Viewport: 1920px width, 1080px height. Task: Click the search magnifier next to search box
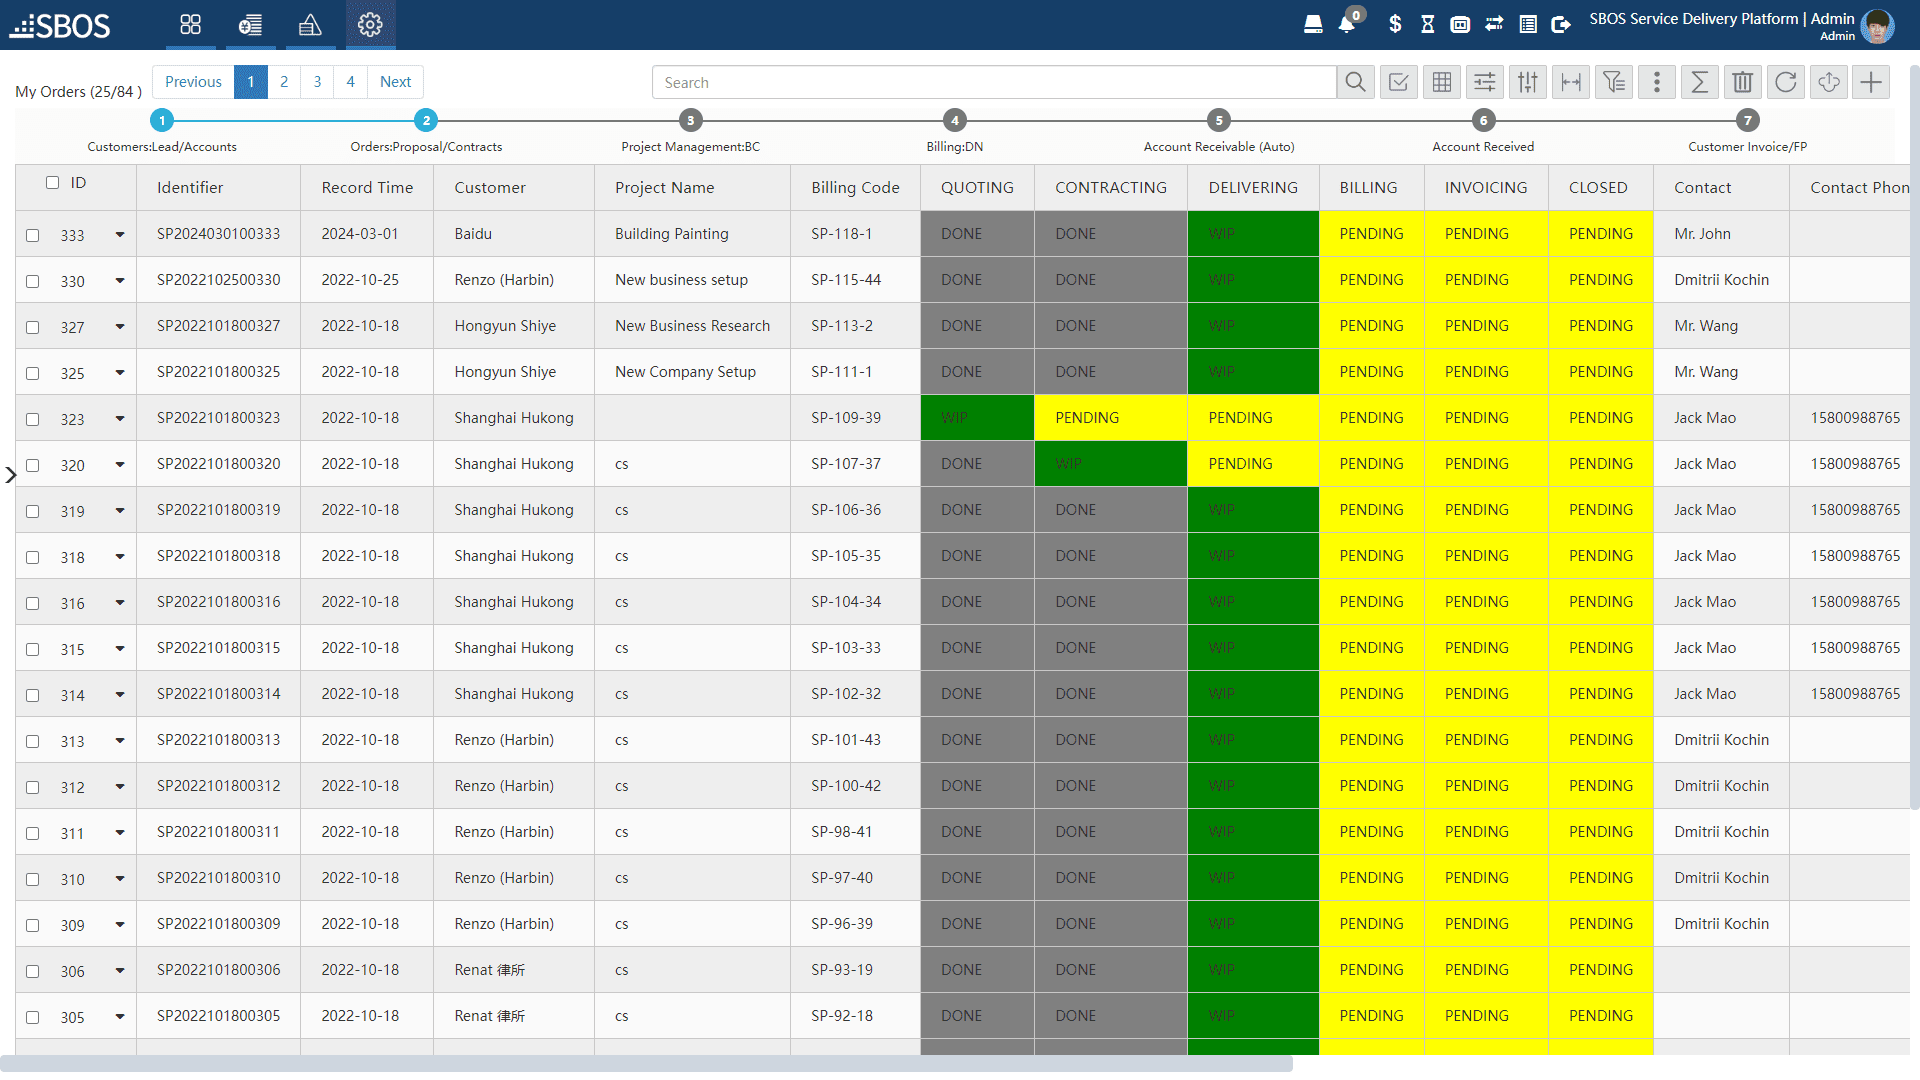[x=1355, y=82]
